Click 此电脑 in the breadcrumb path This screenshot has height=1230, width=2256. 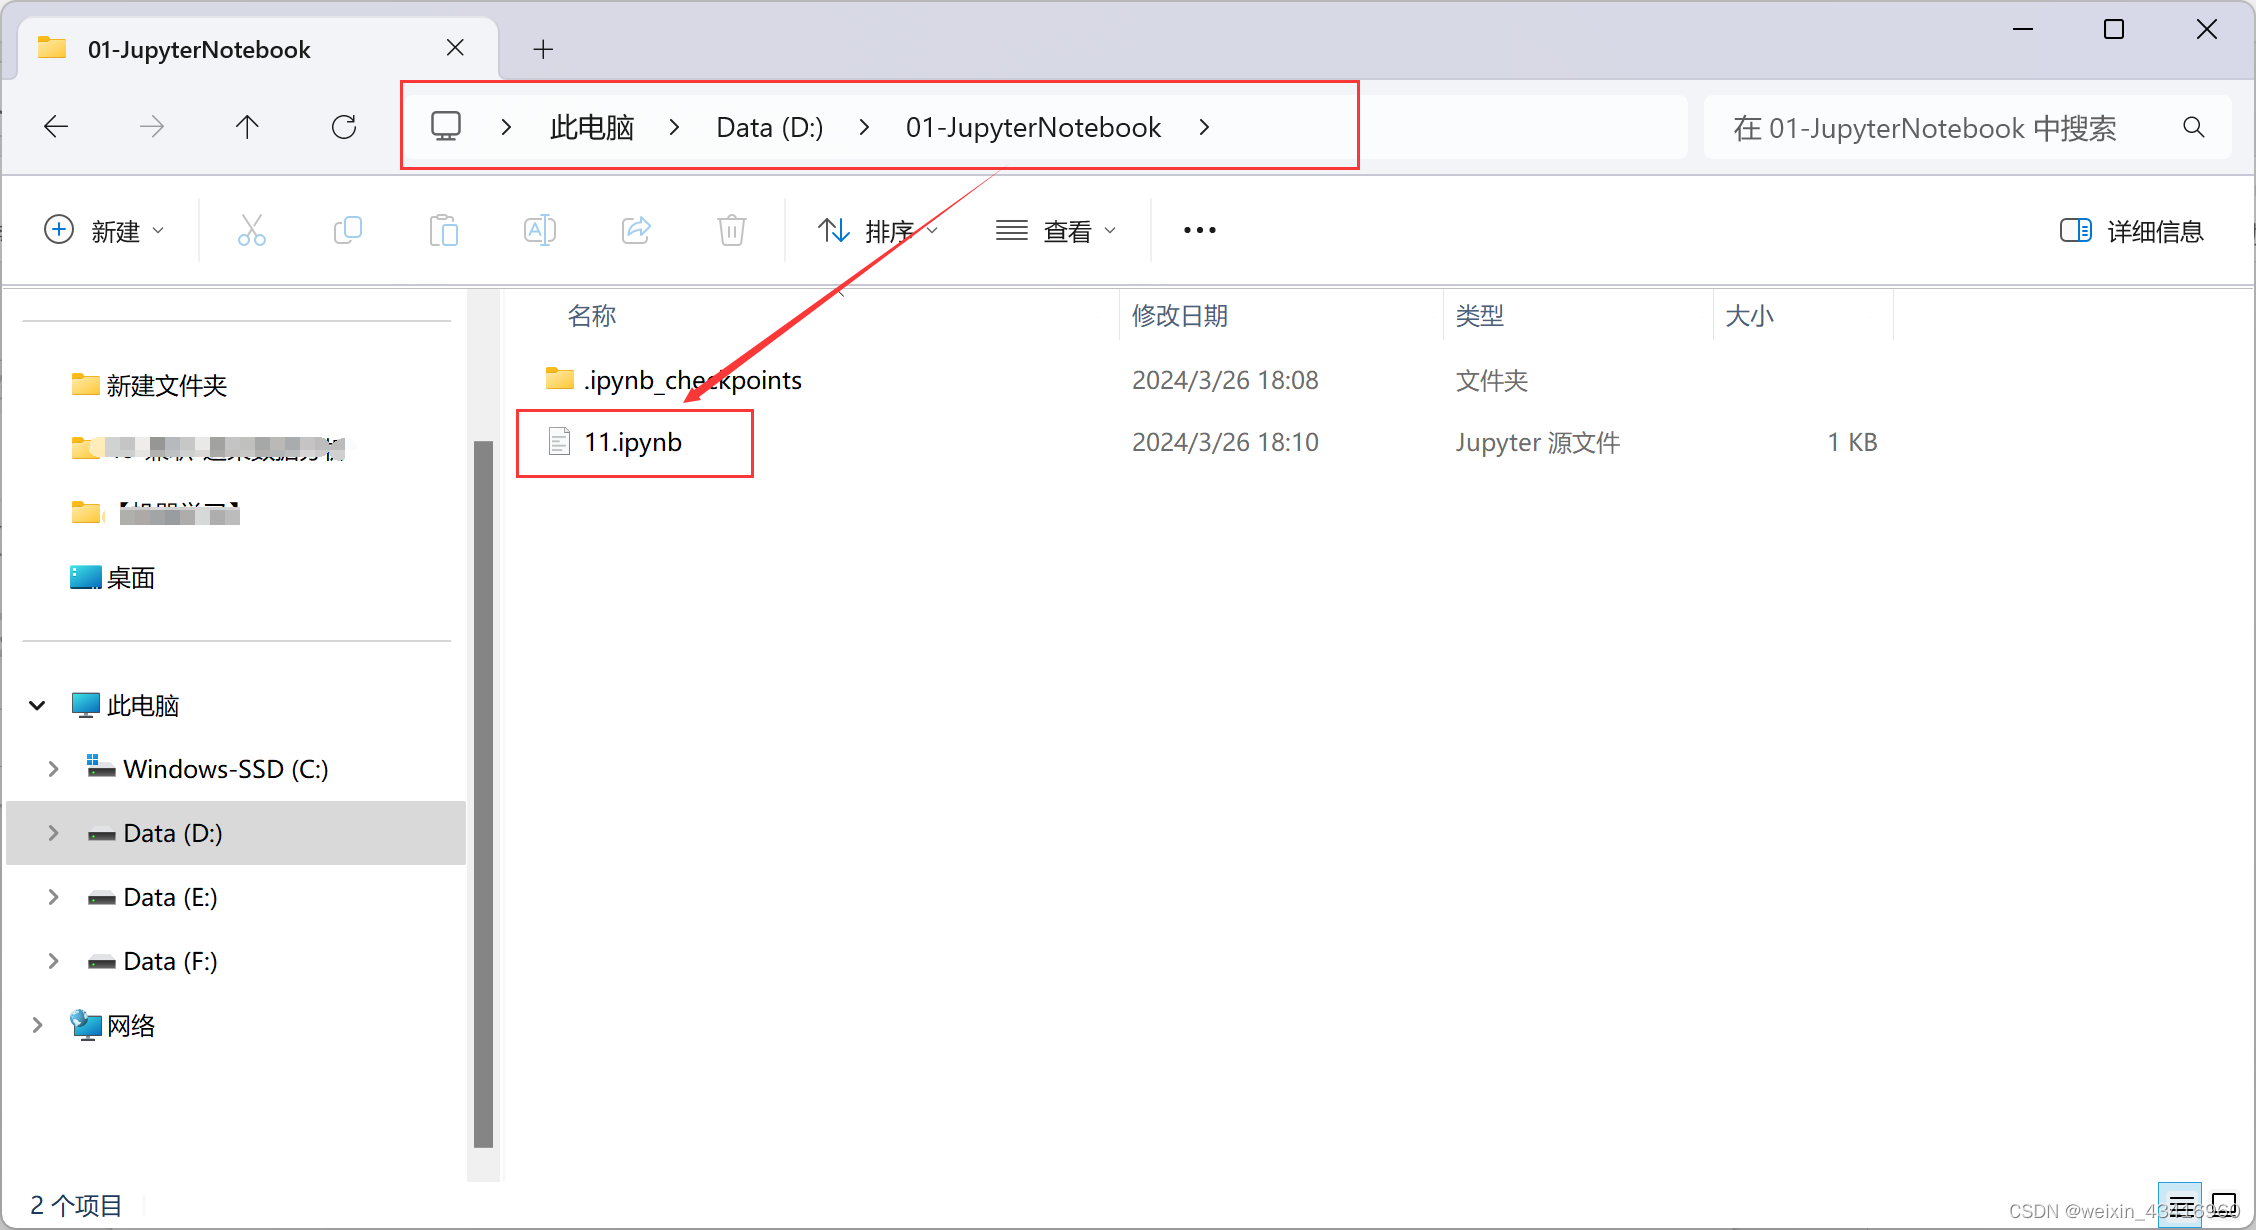click(592, 127)
